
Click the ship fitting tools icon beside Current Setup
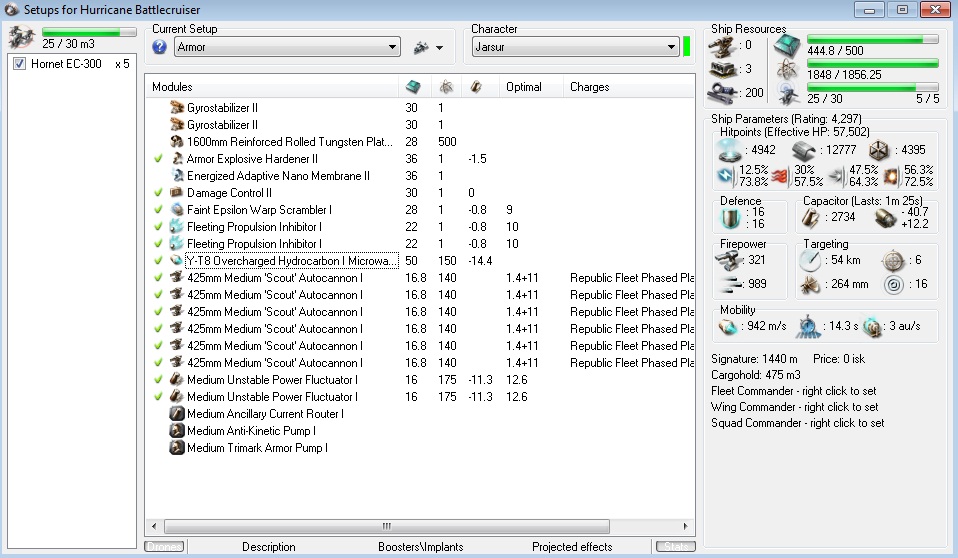(421, 47)
